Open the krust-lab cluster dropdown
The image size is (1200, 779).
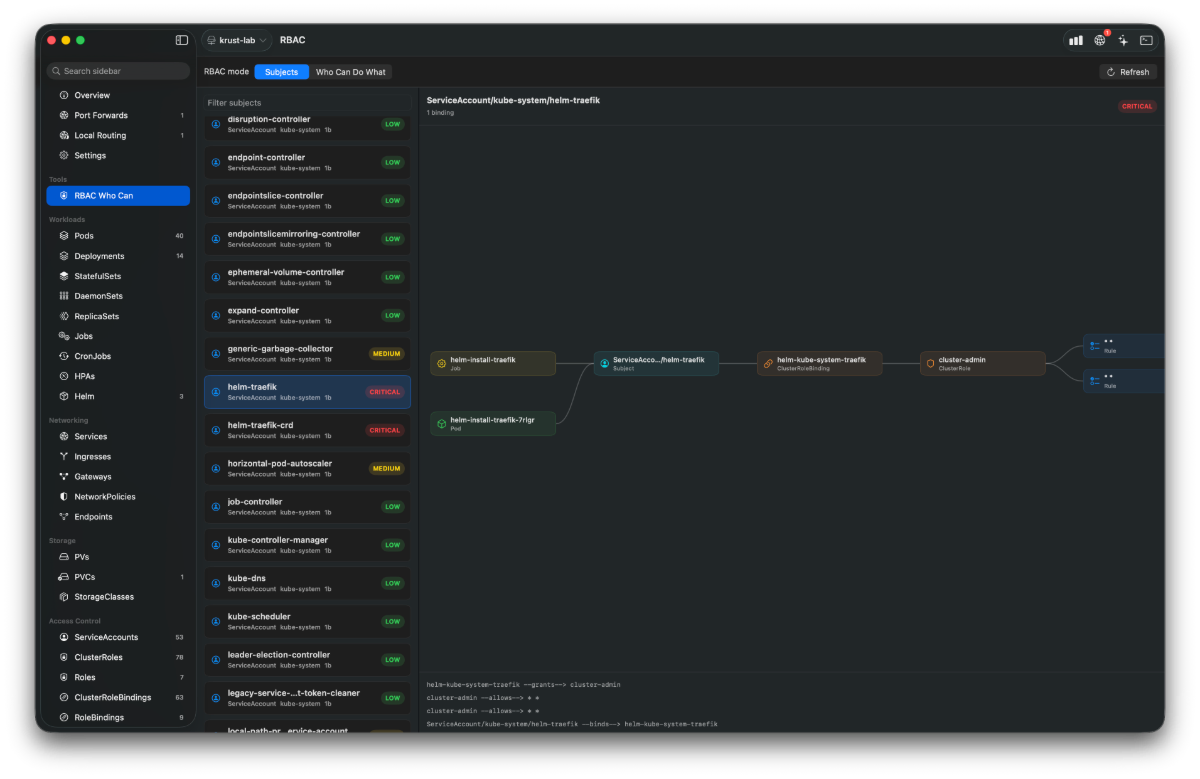[x=236, y=40]
